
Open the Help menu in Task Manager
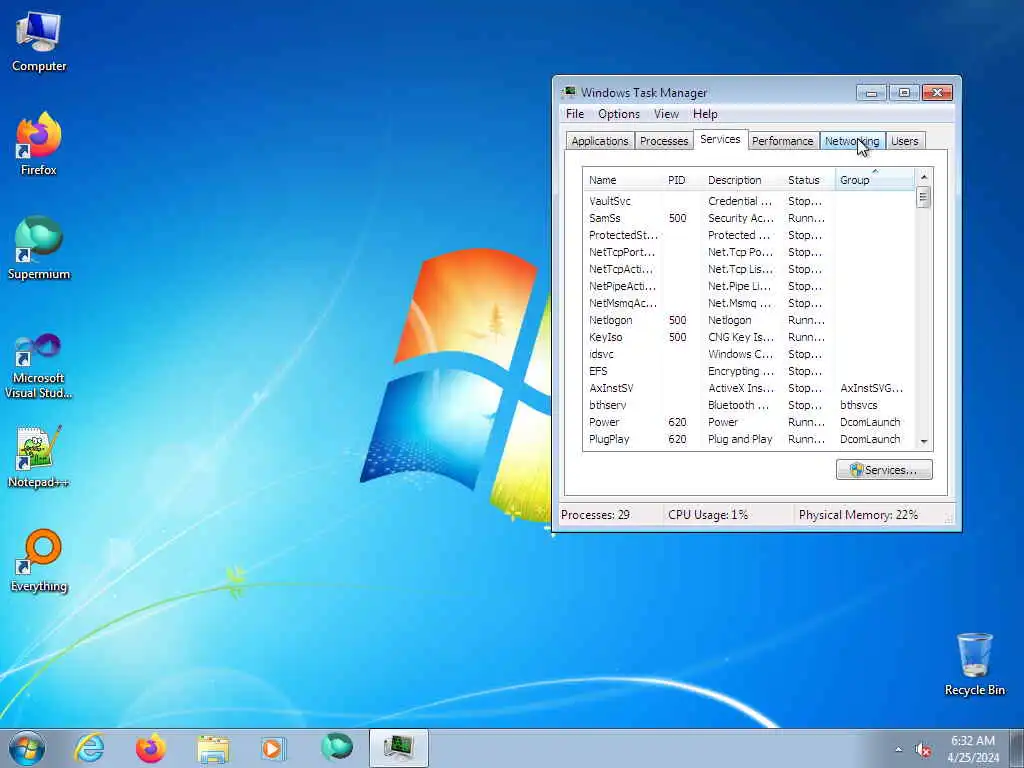(705, 114)
